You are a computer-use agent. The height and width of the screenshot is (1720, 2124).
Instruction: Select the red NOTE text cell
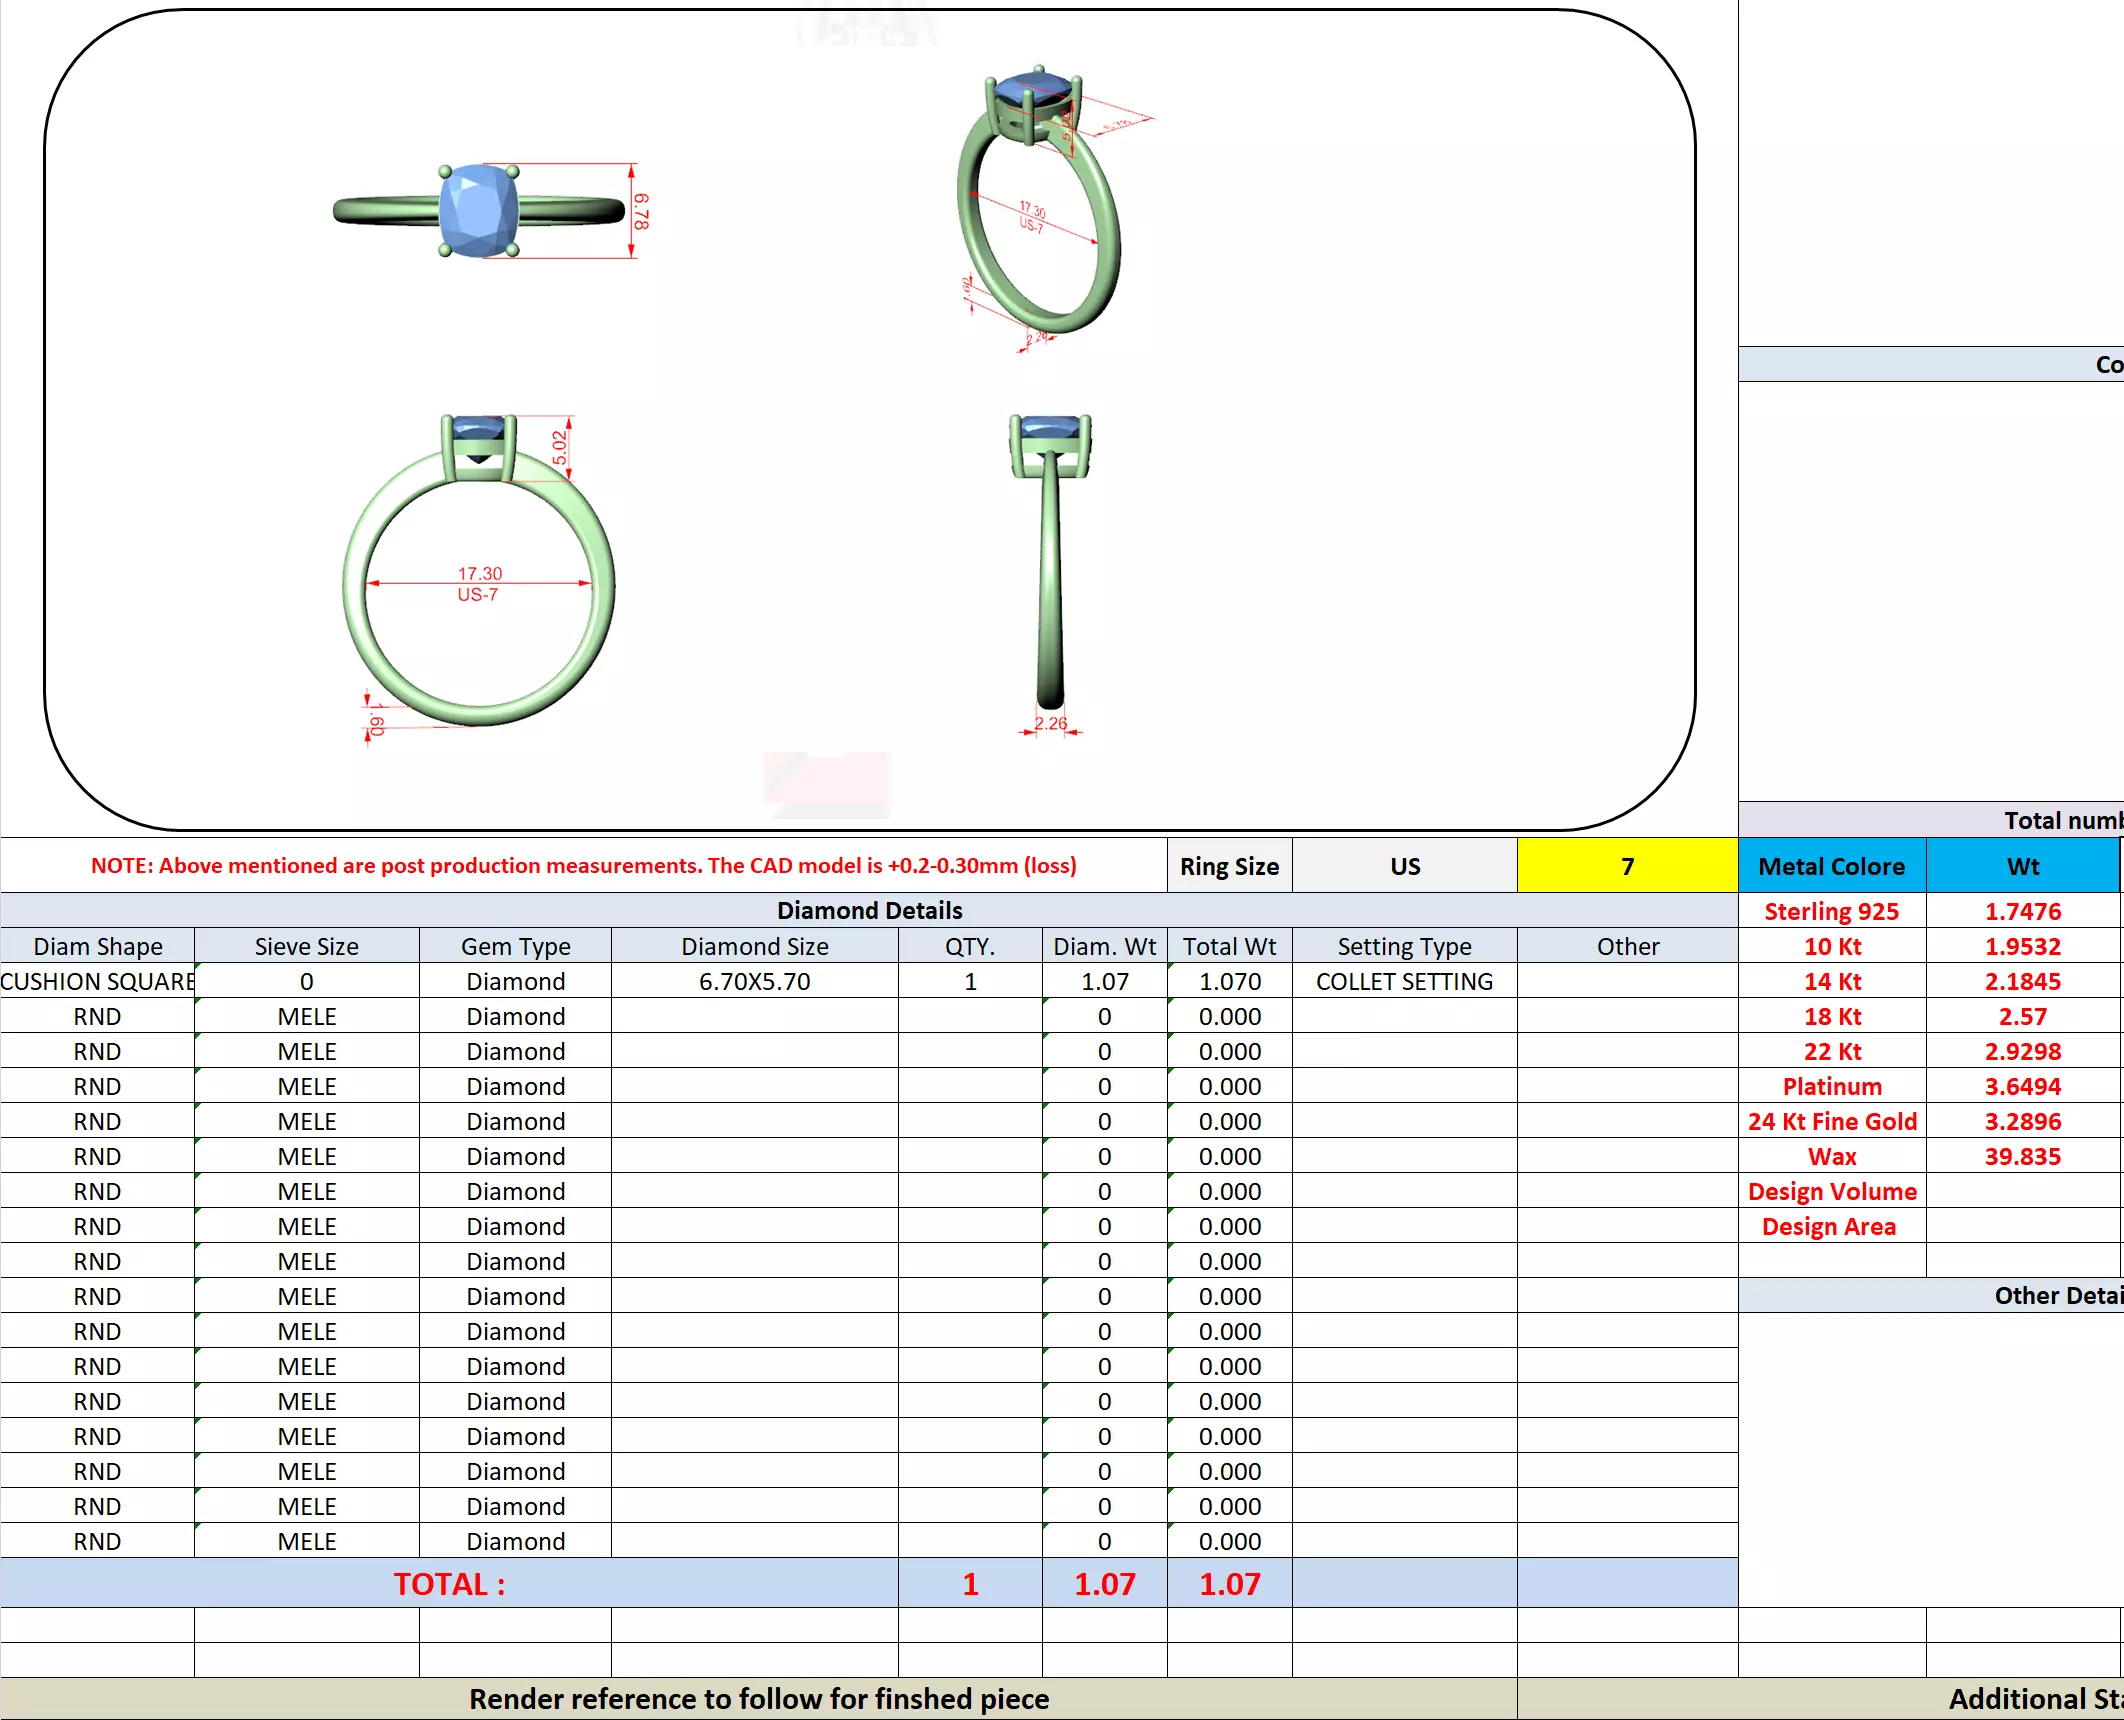583,866
